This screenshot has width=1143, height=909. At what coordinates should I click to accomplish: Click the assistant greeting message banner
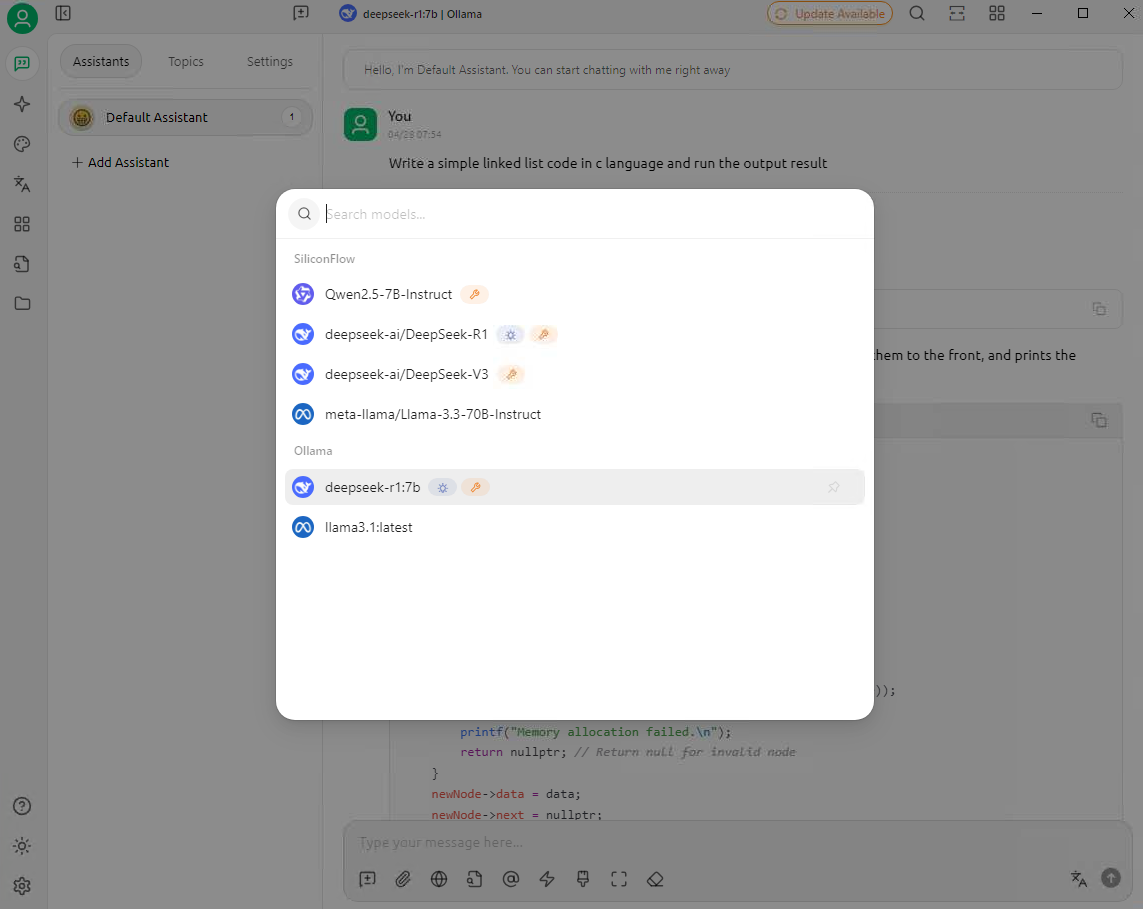(x=733, y=70)
